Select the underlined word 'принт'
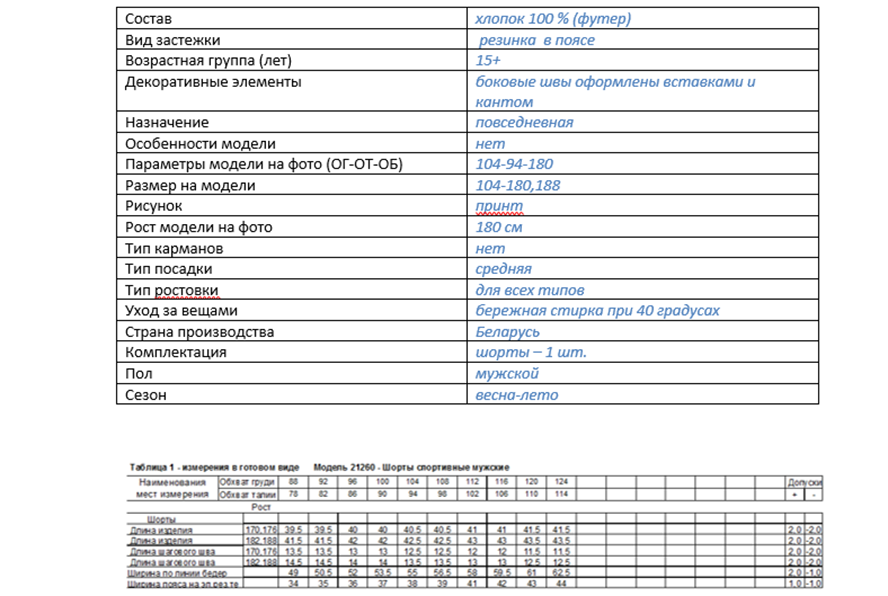Viewport: 888px width, 596px height. [500, 206]
